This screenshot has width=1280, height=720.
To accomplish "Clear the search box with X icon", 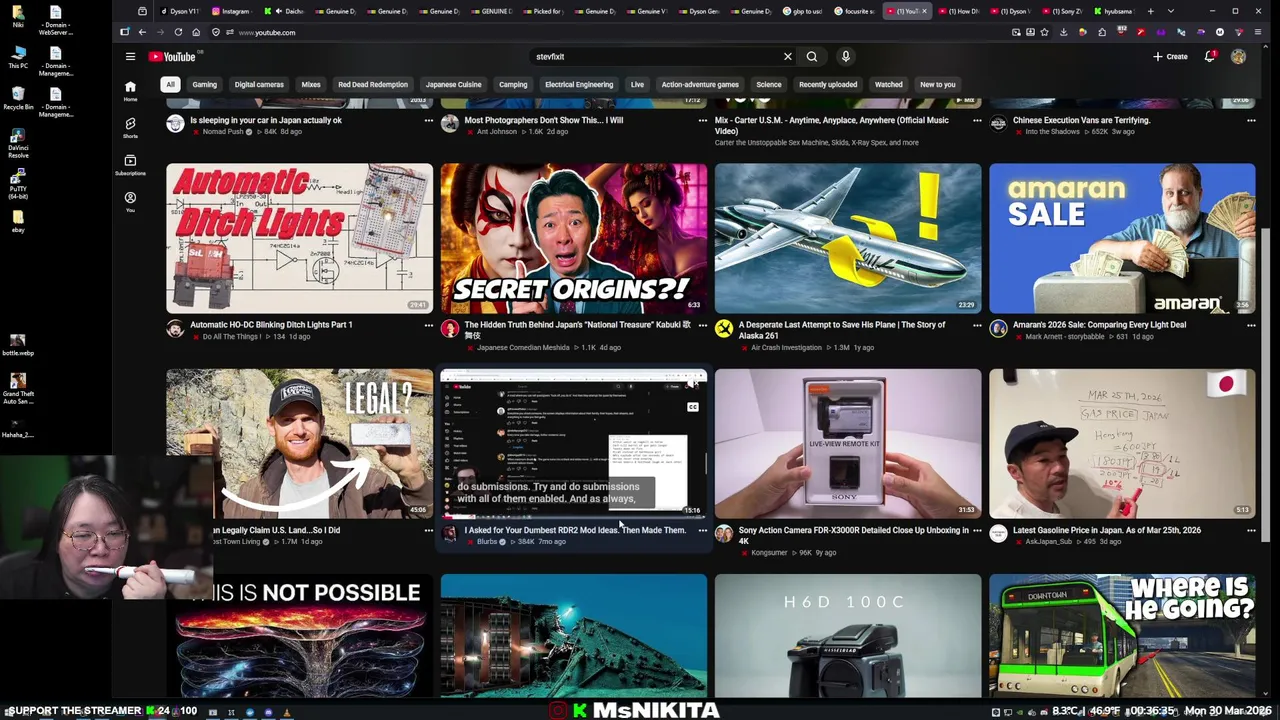I will 787,57.
